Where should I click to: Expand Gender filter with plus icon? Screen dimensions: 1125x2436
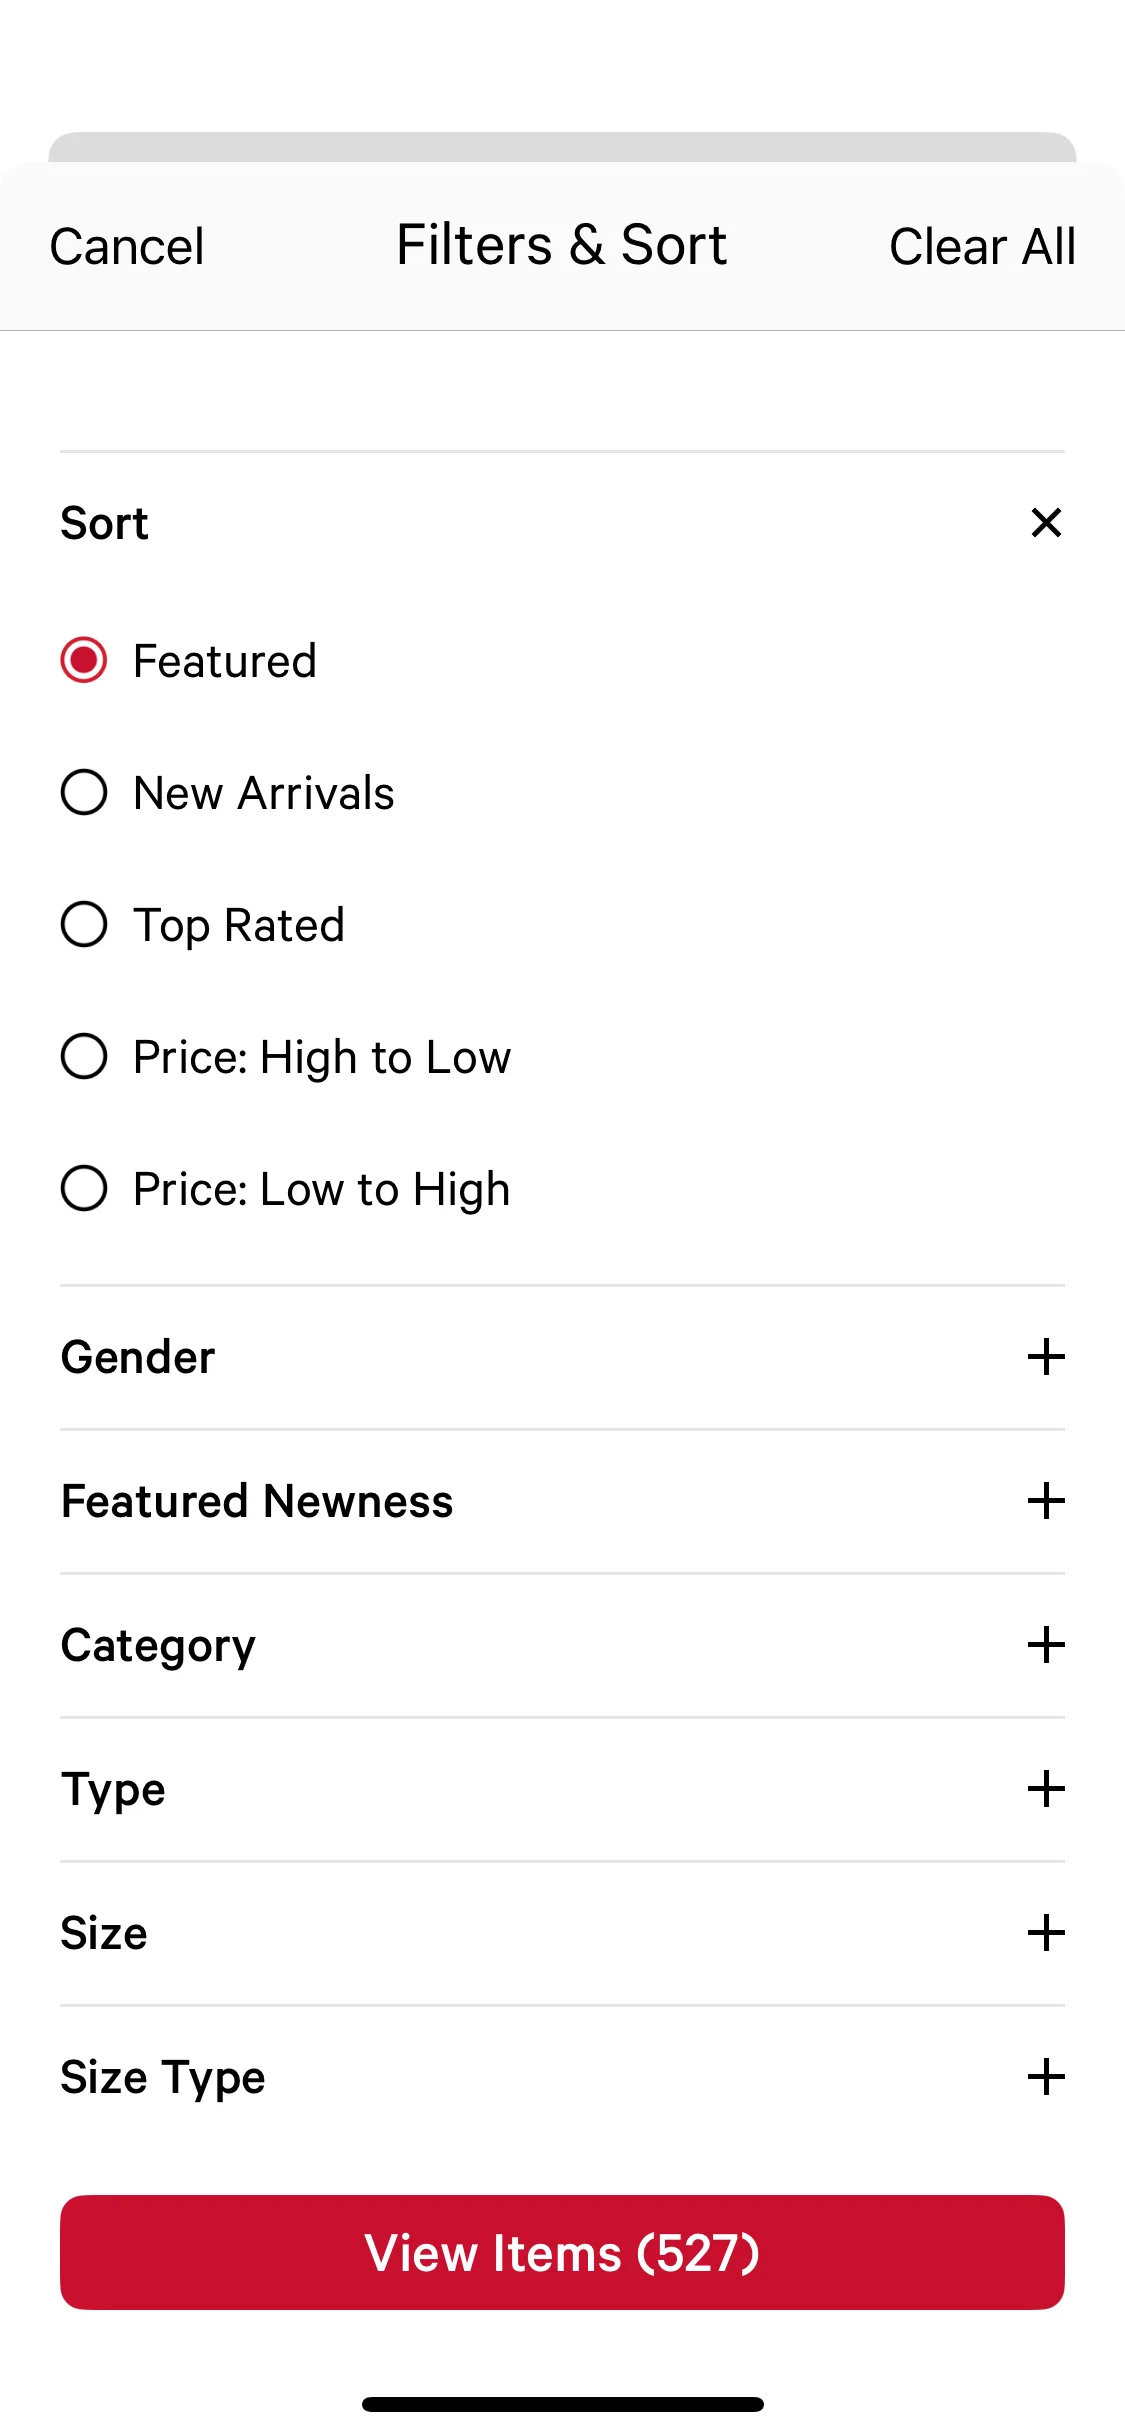click(x=1046, y=1357)
